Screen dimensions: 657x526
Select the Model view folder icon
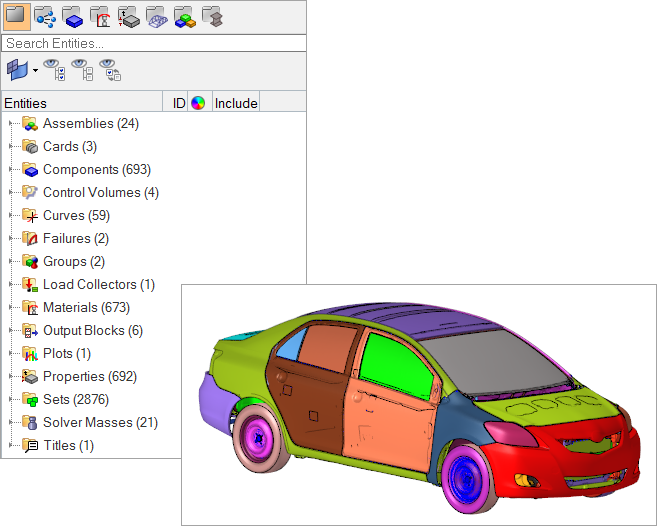[16, 16]
